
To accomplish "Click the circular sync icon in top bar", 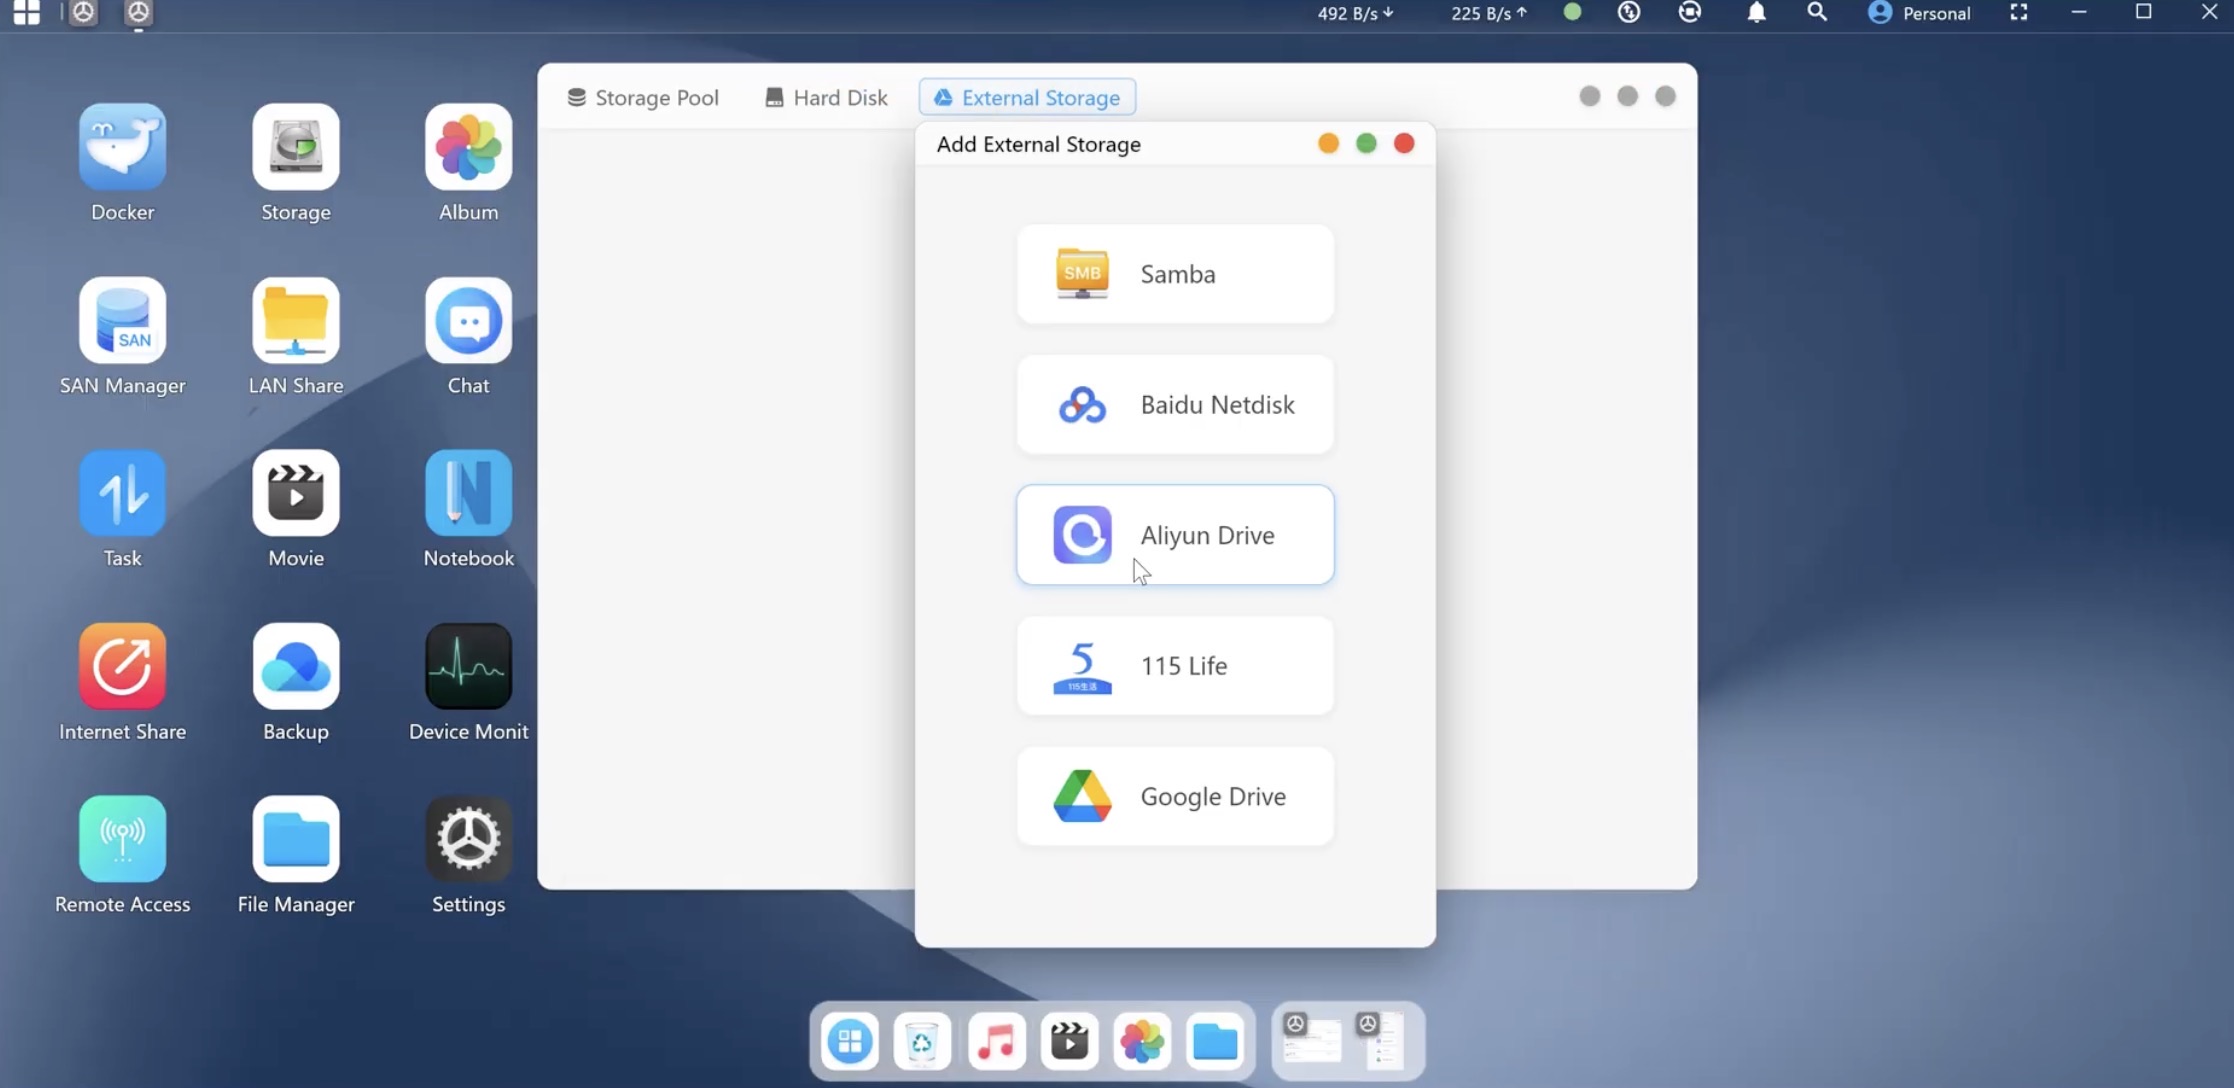I will coord(1690,13).
